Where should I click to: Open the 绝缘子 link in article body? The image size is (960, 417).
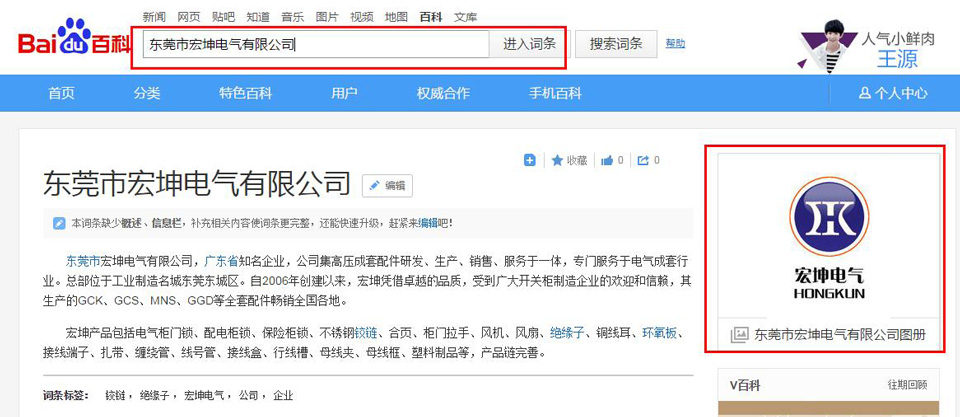tap(567, 333)
